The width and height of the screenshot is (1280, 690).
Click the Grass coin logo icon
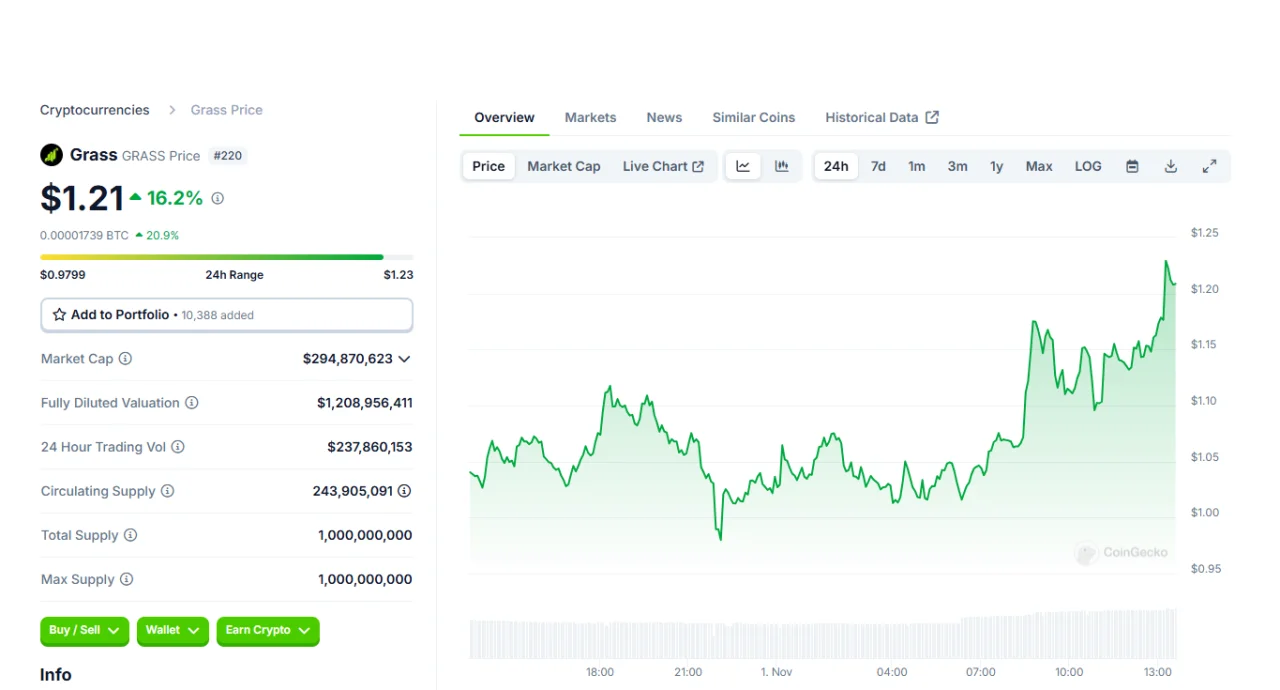(x=51, y=155)
